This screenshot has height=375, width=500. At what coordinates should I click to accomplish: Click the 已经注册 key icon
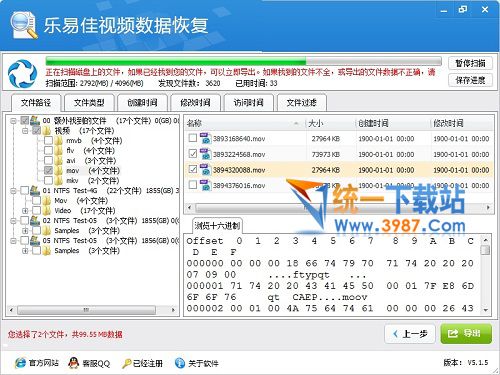(x=126, y=363)
